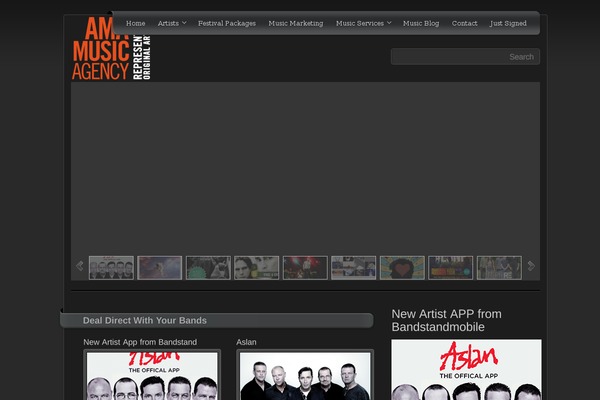Click the main slideshow banner area
The width and height of the screenshot is (600, 400).
(x=305, y=168)
